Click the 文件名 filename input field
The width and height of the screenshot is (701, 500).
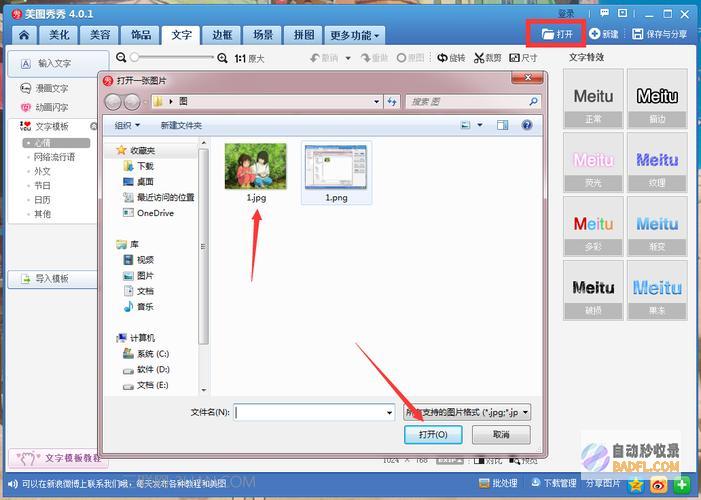(x=314, y=412)
